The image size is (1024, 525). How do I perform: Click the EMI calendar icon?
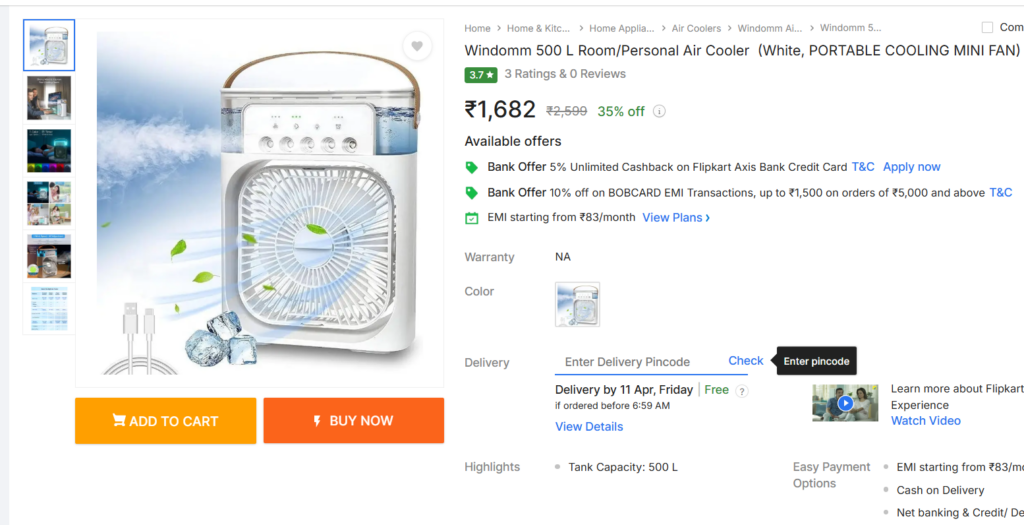click(472, 218)
